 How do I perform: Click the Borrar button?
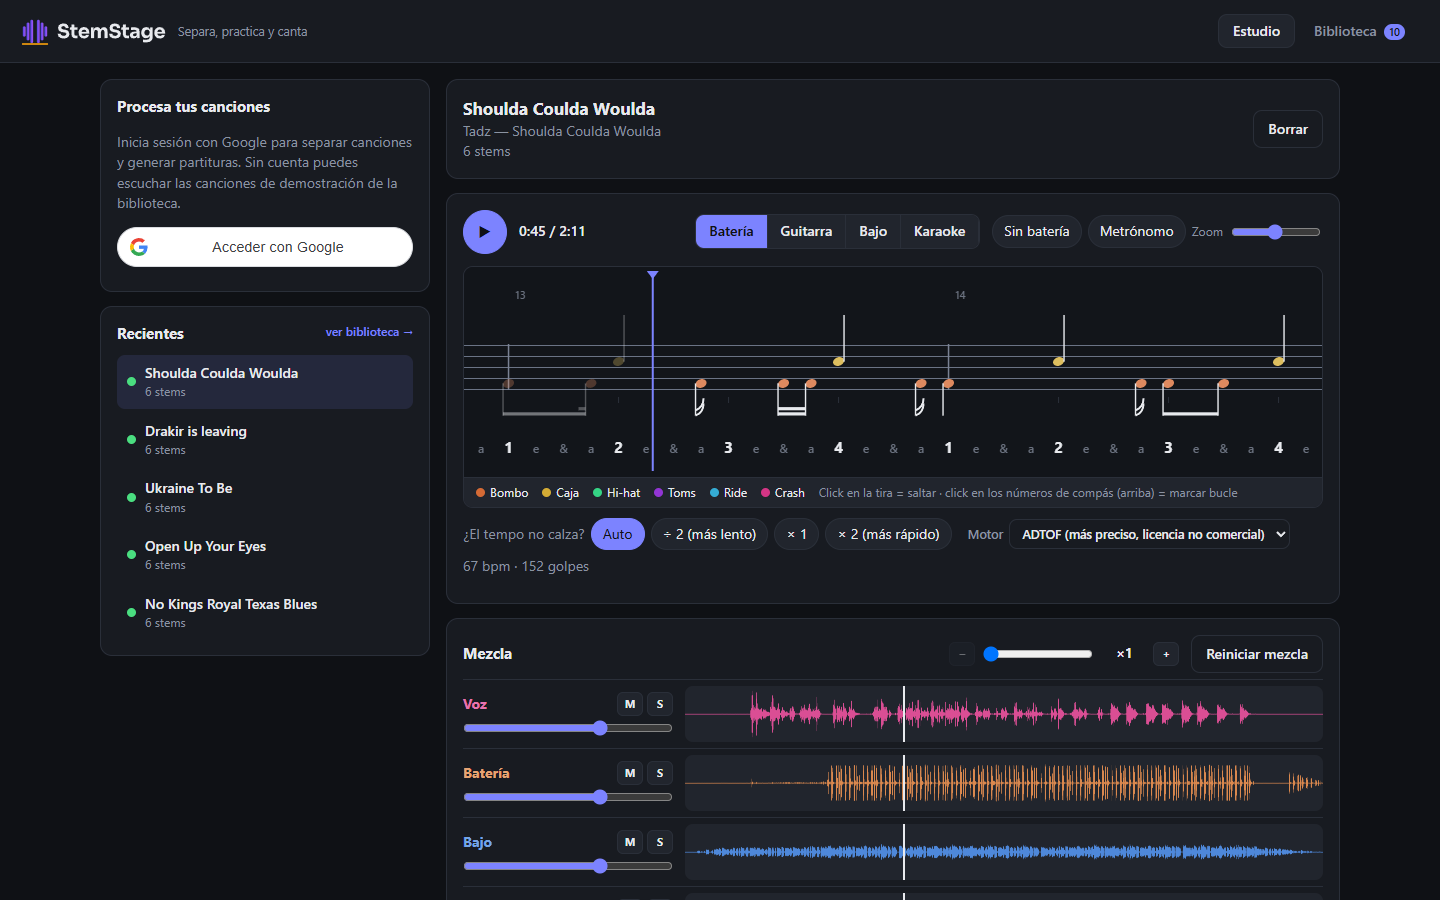1288,129
